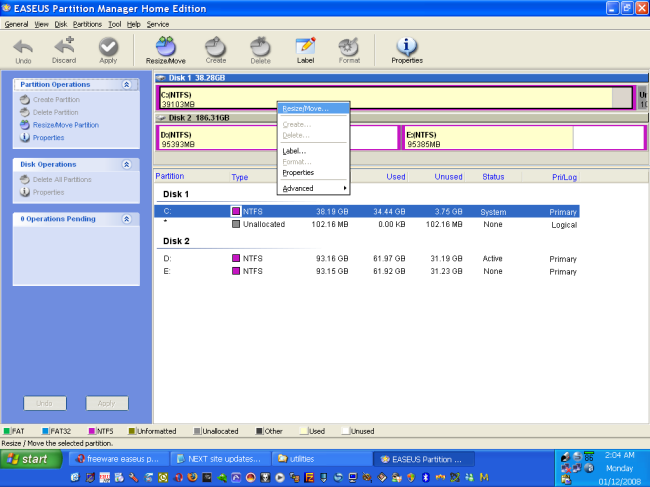Click the bottom Undo button in sidebar

click(x=45, y=403)
